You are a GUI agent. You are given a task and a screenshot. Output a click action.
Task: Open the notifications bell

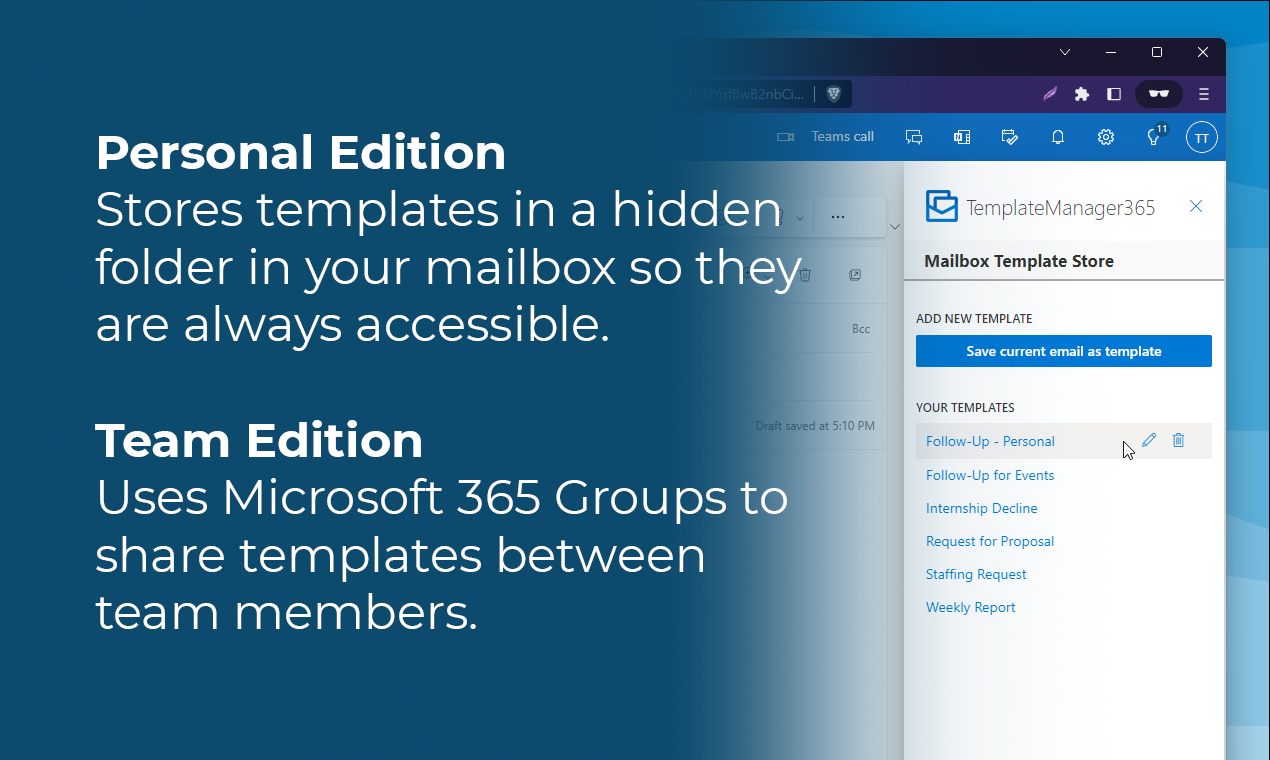pos(1058,137)
